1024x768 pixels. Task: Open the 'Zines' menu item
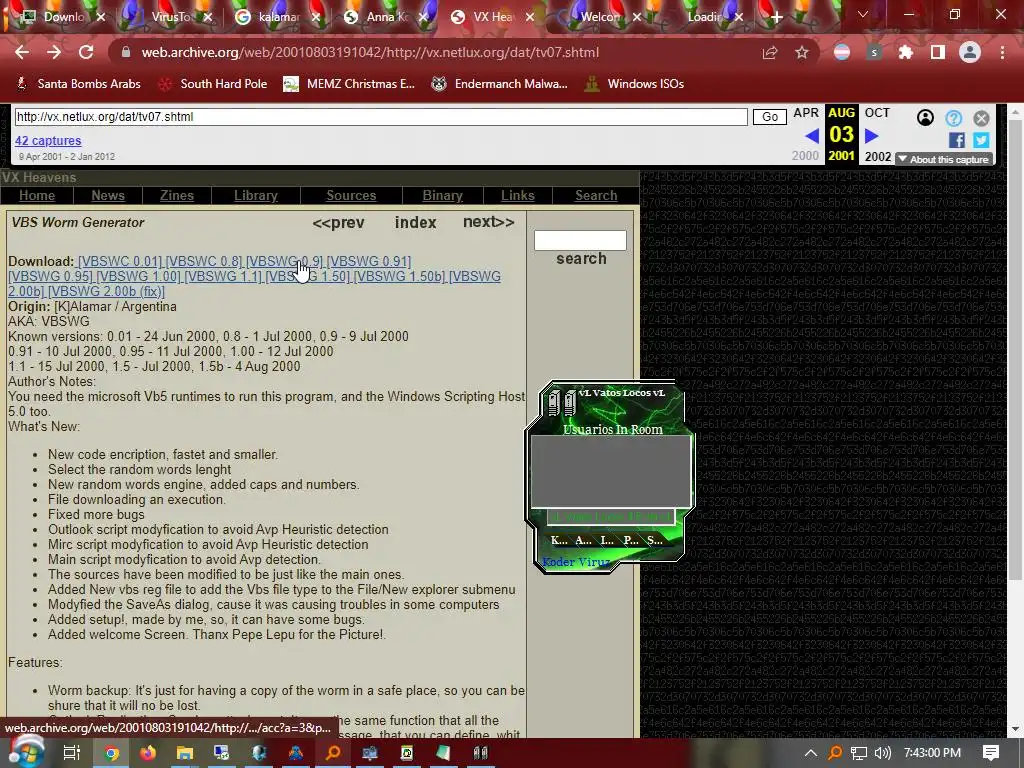[x=177, y=195]
